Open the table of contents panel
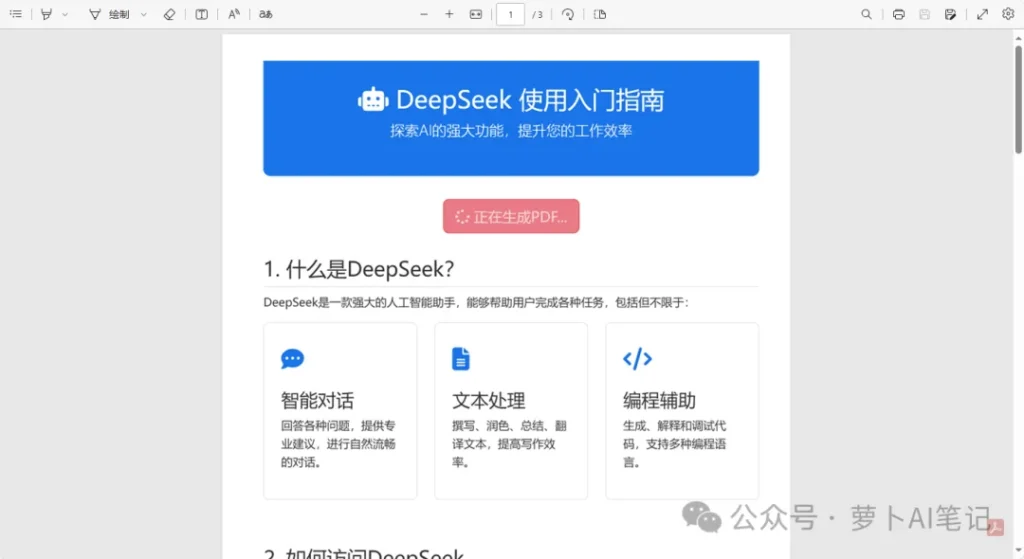Viewport: 1024px width, 559px height. click(x=15, y=14)
